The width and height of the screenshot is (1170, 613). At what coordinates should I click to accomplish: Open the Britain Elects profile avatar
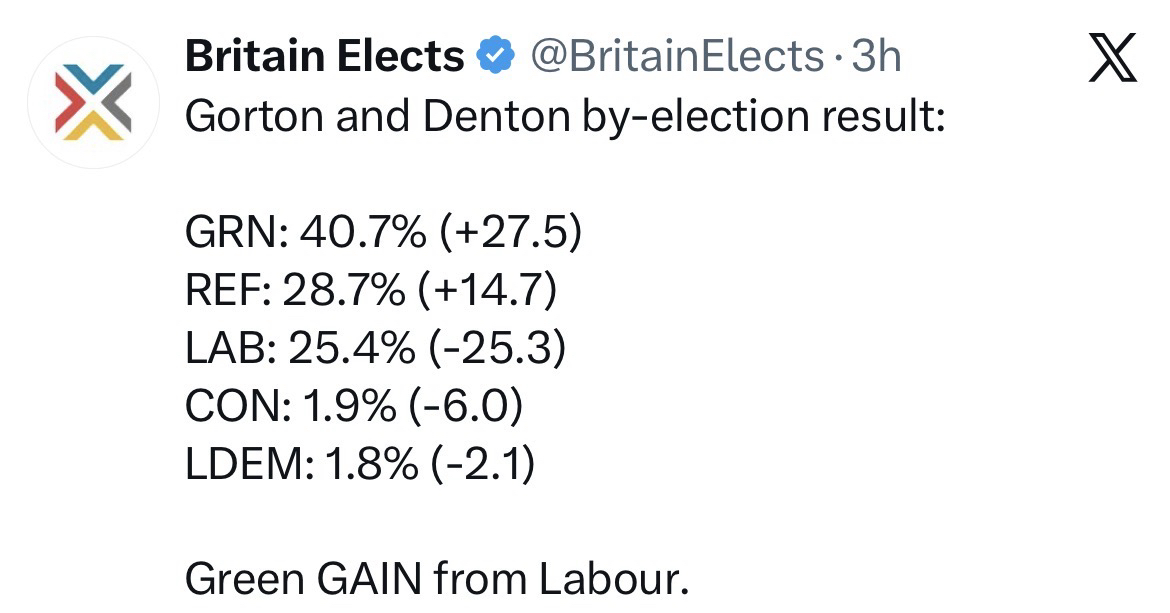pyautogui.click(x=94, y=102)
